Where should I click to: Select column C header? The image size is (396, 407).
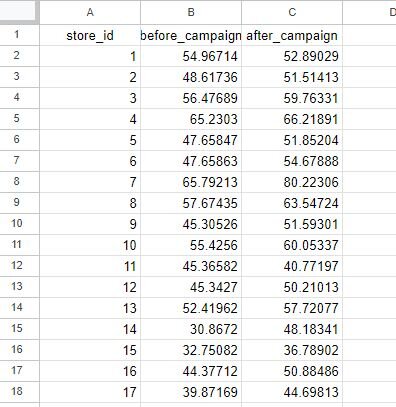[292, 12]
